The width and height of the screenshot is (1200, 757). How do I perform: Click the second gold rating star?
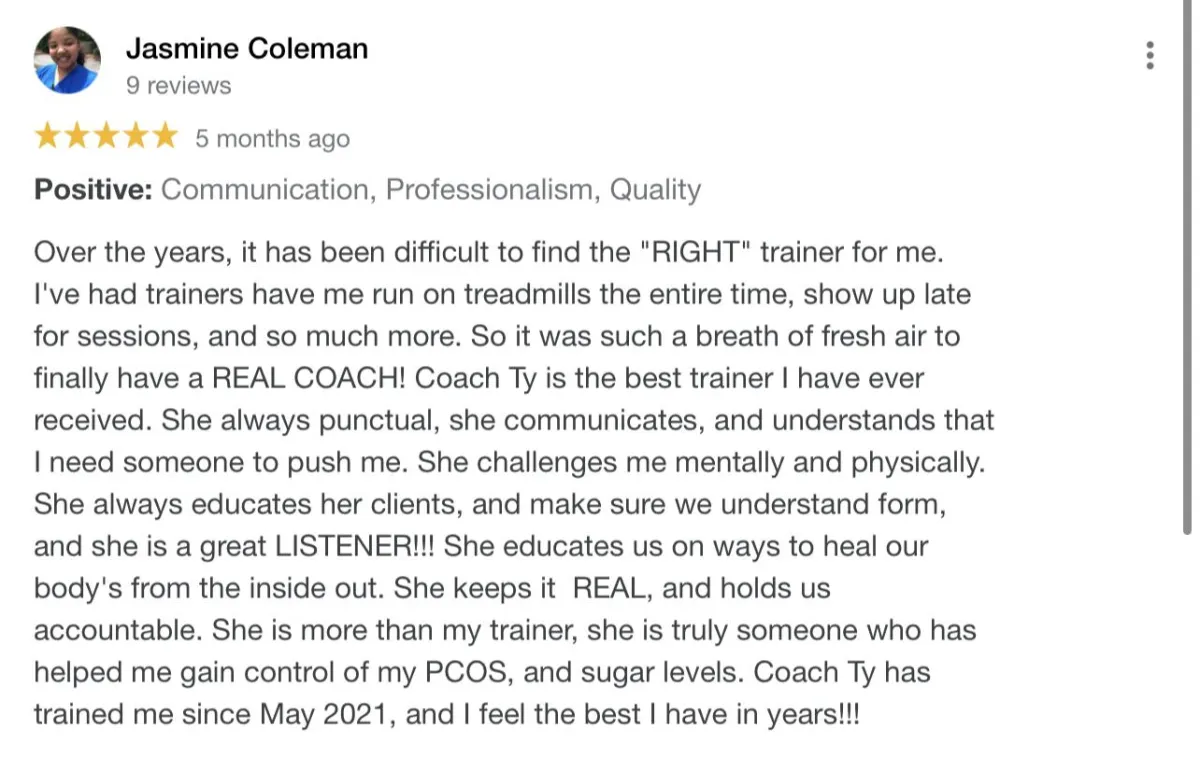(76, 136)
